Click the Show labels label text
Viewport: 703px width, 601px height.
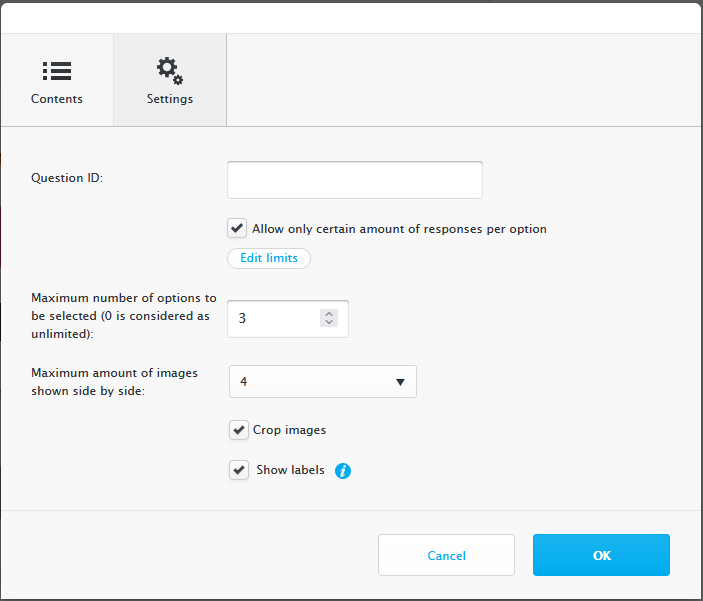tap(290, 470)
